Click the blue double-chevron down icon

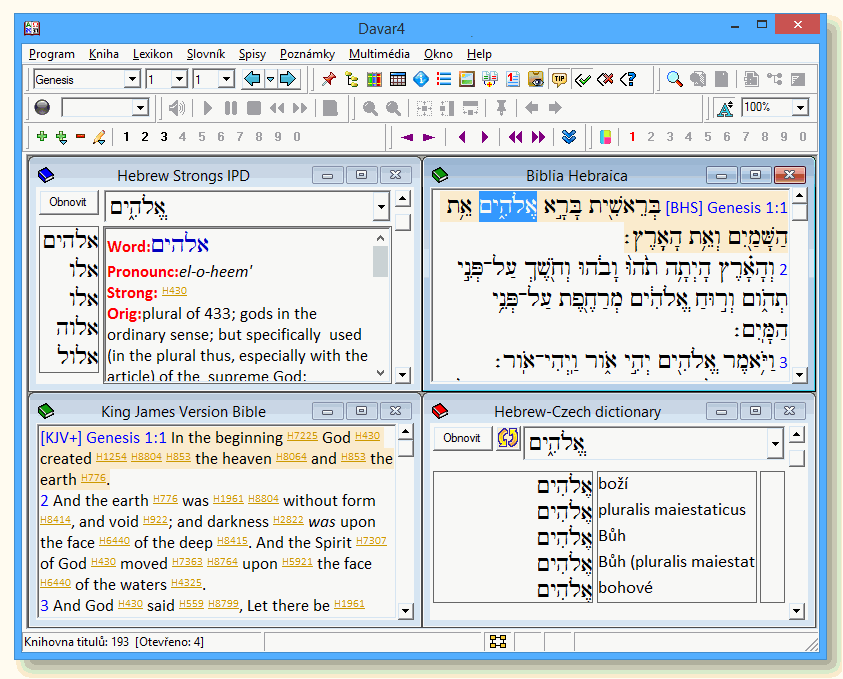[569, 137]
